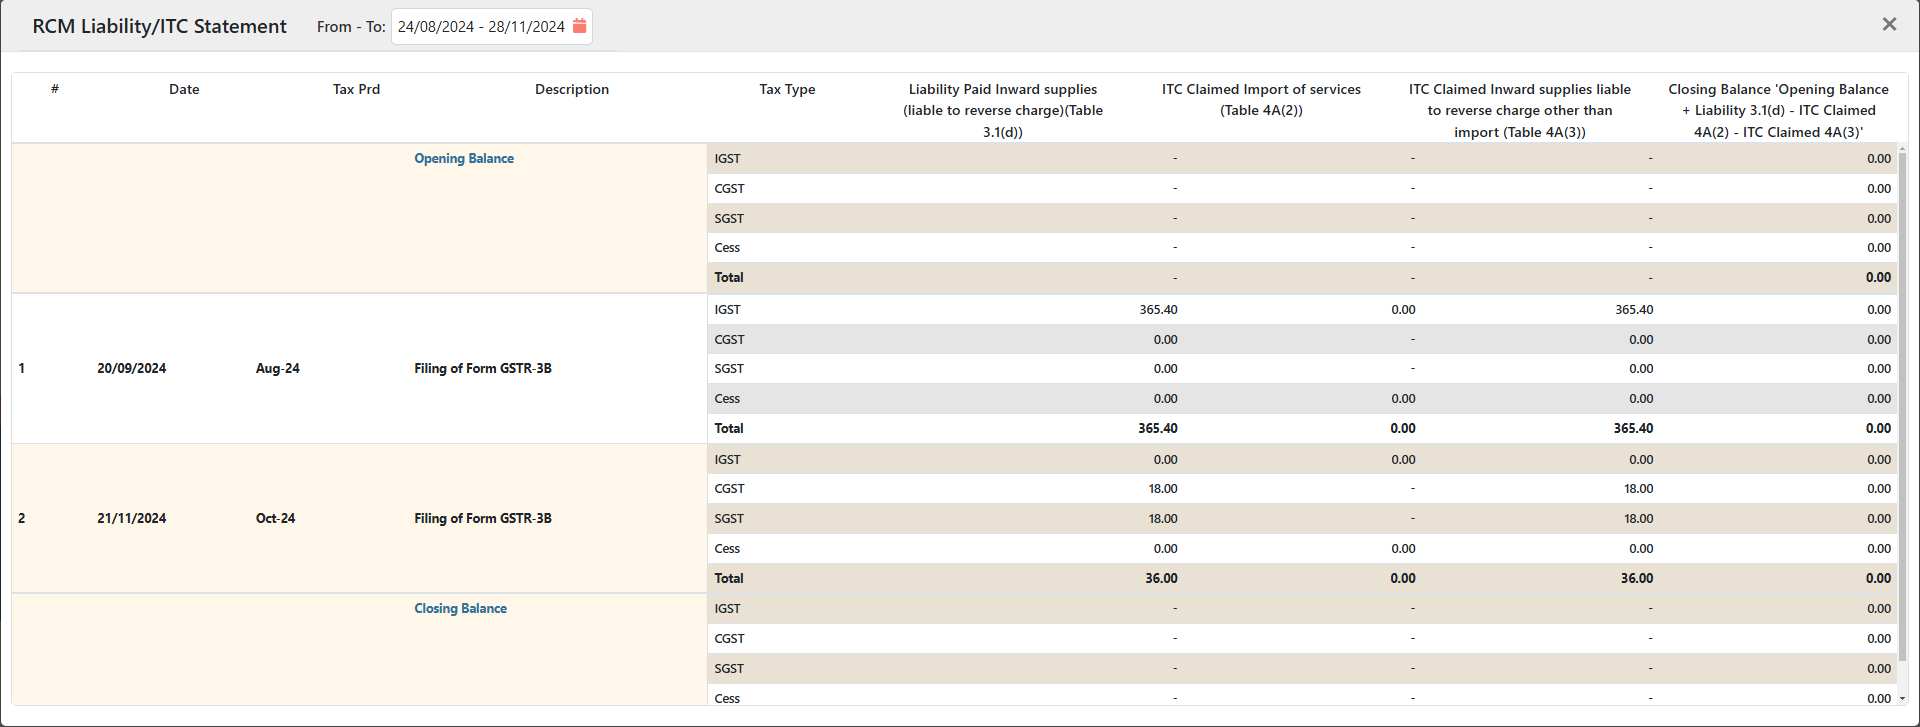Click 18.00 CGST liability paid in Oct-24
Screen dimensions: 1920x727
(1163, 488)
